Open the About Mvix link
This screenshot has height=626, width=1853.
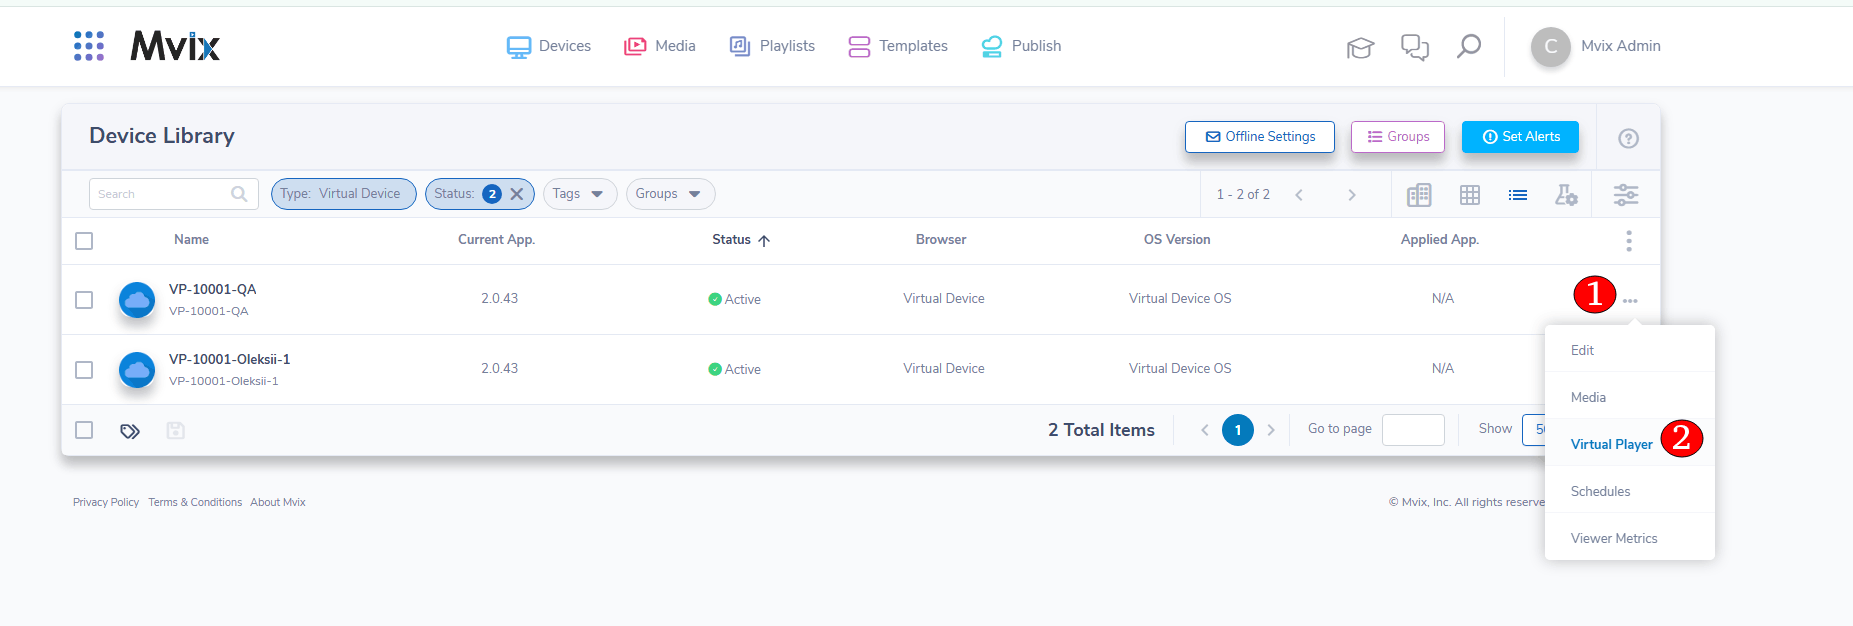(x=278, y=502)
